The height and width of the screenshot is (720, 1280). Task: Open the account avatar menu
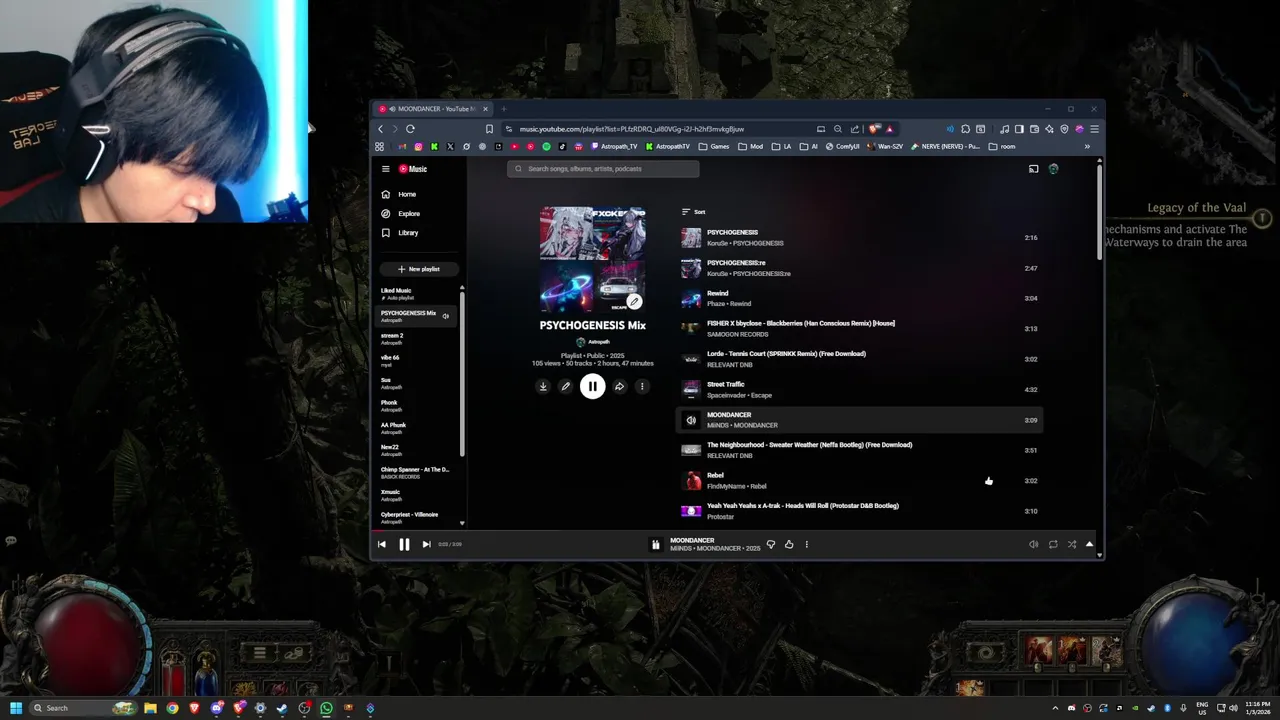point(1053,169)
